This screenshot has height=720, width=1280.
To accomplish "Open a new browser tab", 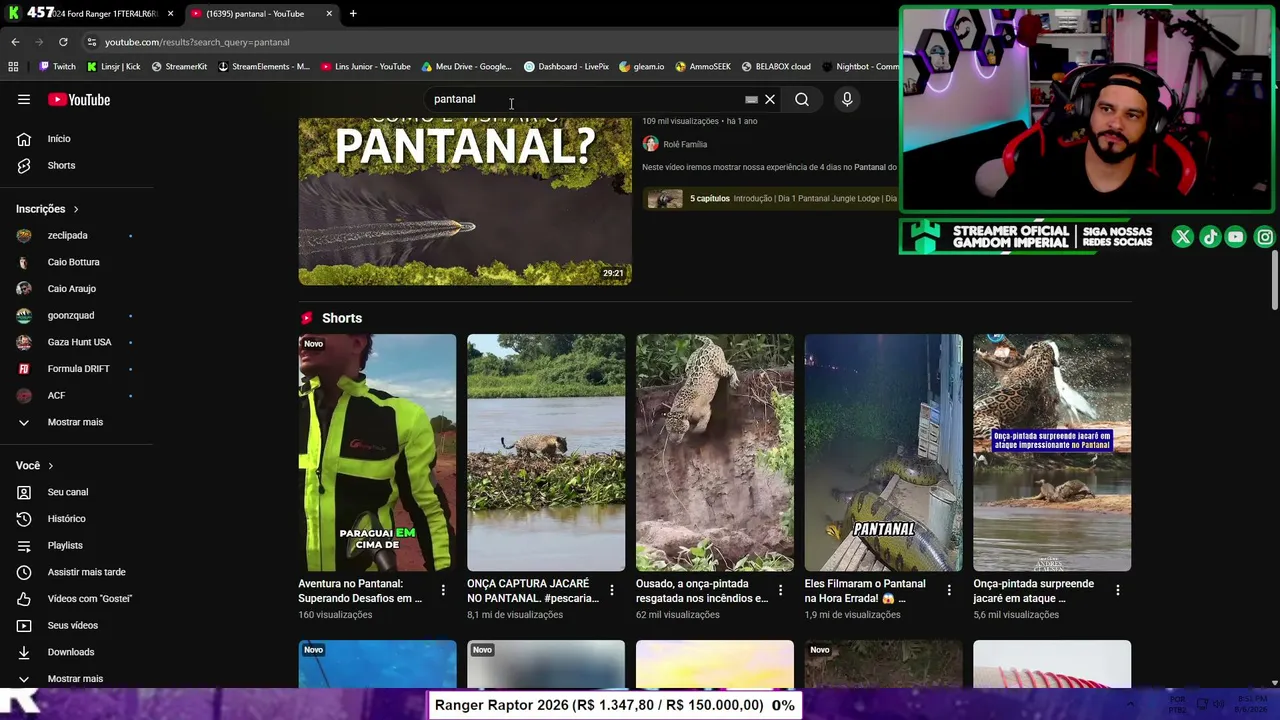I will click(x=353, y=14).
